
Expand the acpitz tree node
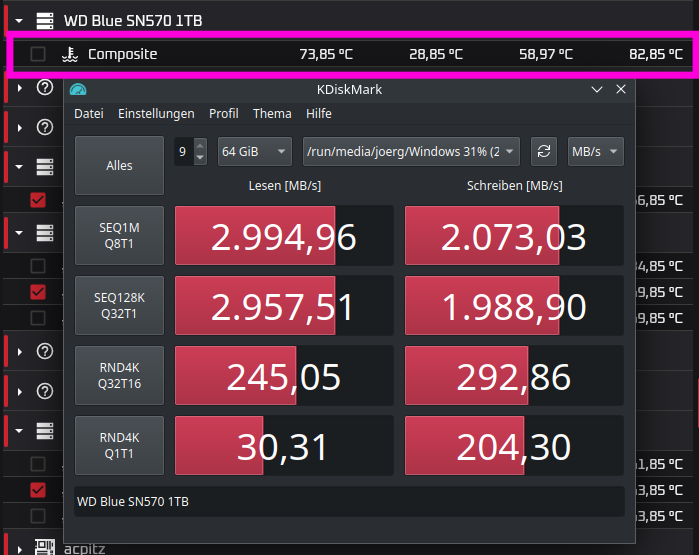(20, 549)
